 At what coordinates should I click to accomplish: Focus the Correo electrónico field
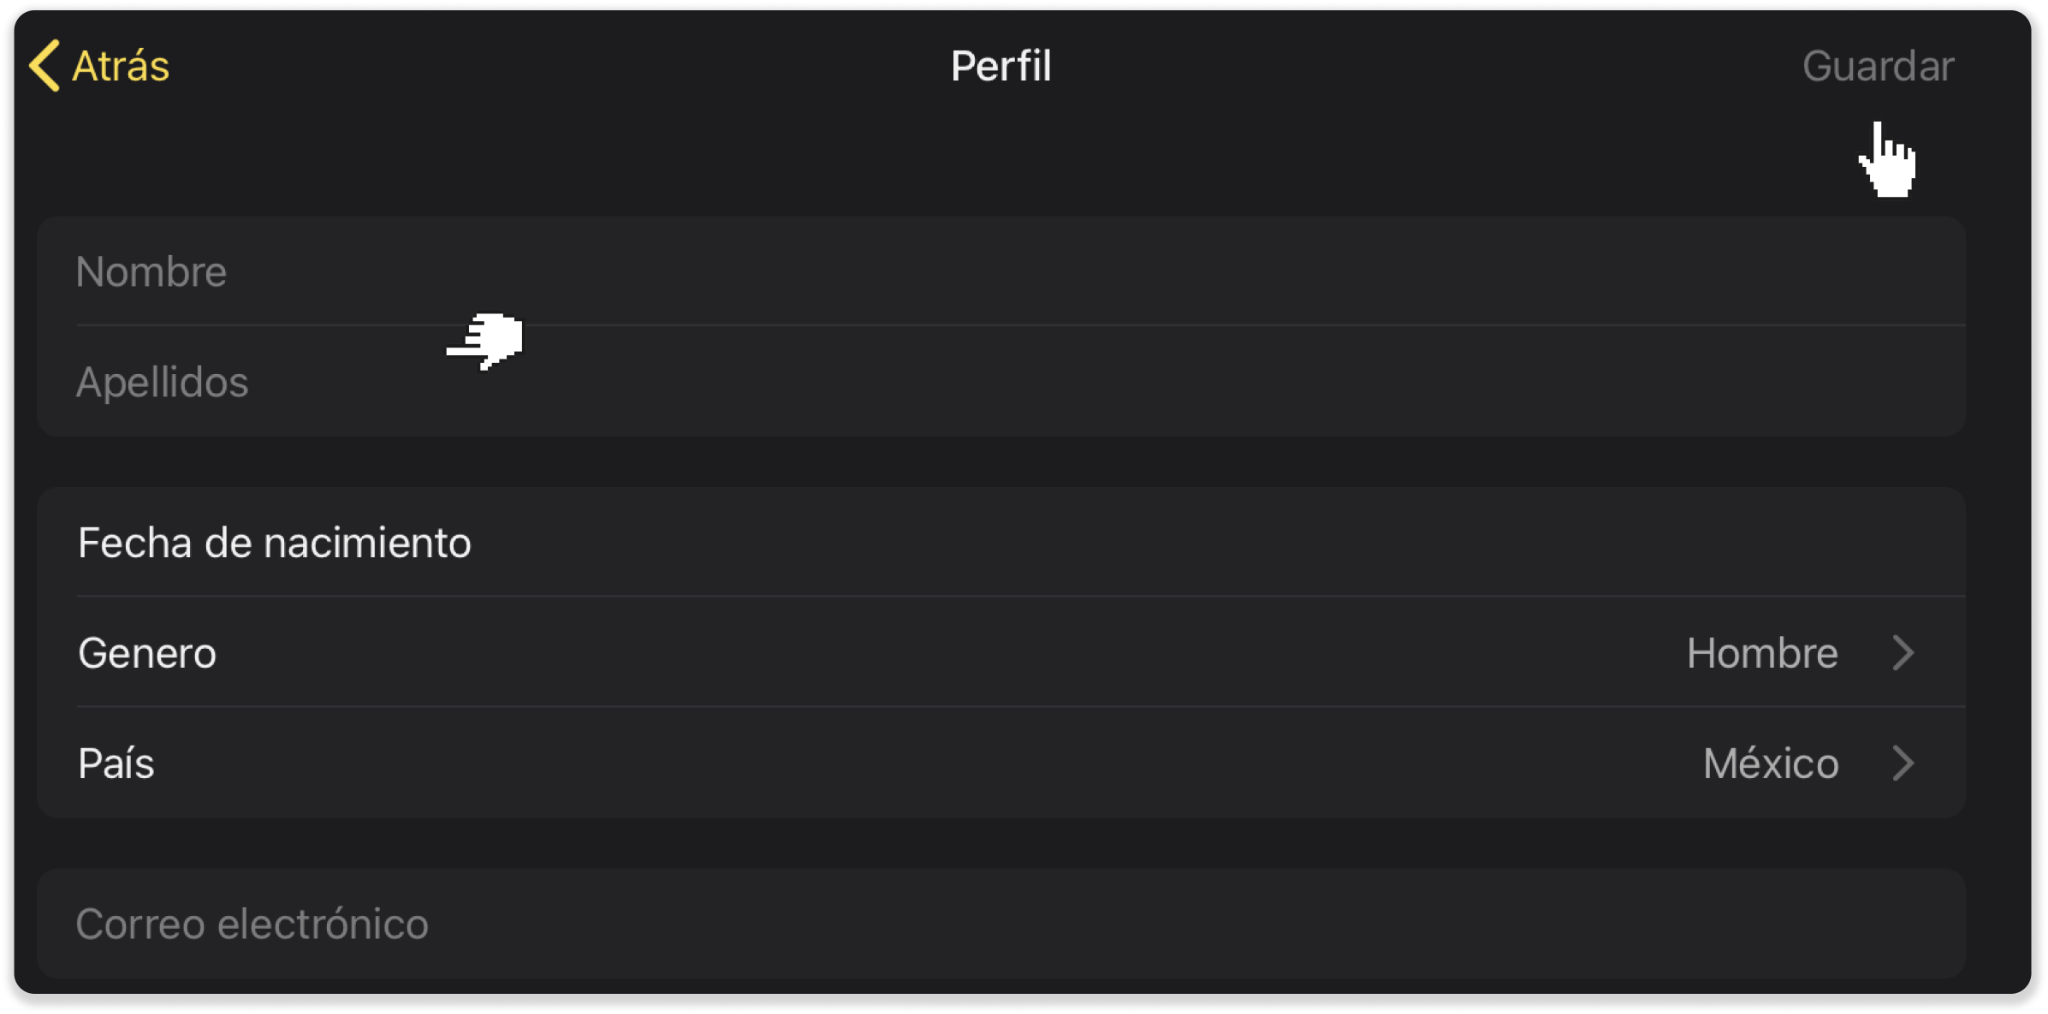[x=1000, y=924]
